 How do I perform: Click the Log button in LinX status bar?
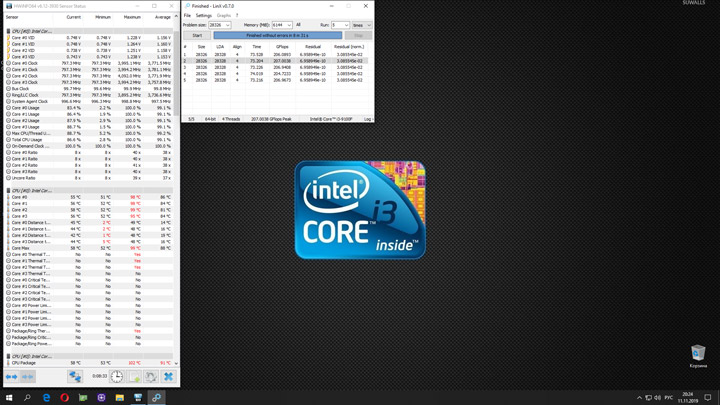(367, 119)
